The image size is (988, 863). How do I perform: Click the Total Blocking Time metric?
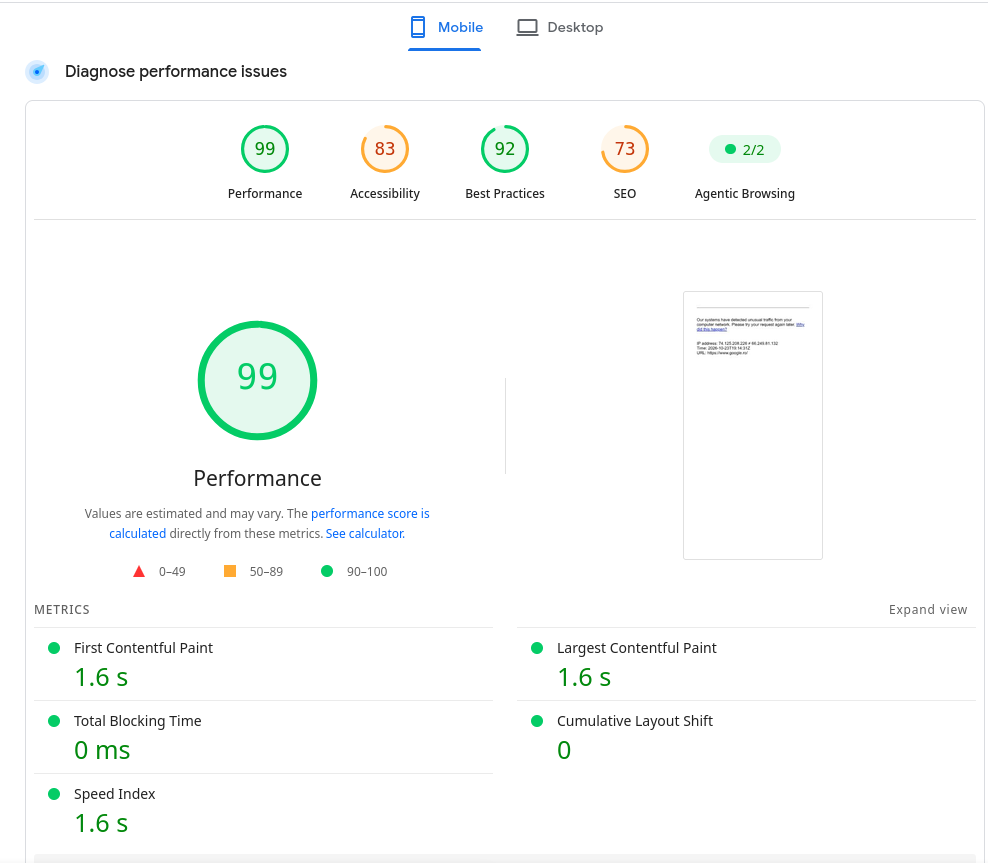click(263, 737)
